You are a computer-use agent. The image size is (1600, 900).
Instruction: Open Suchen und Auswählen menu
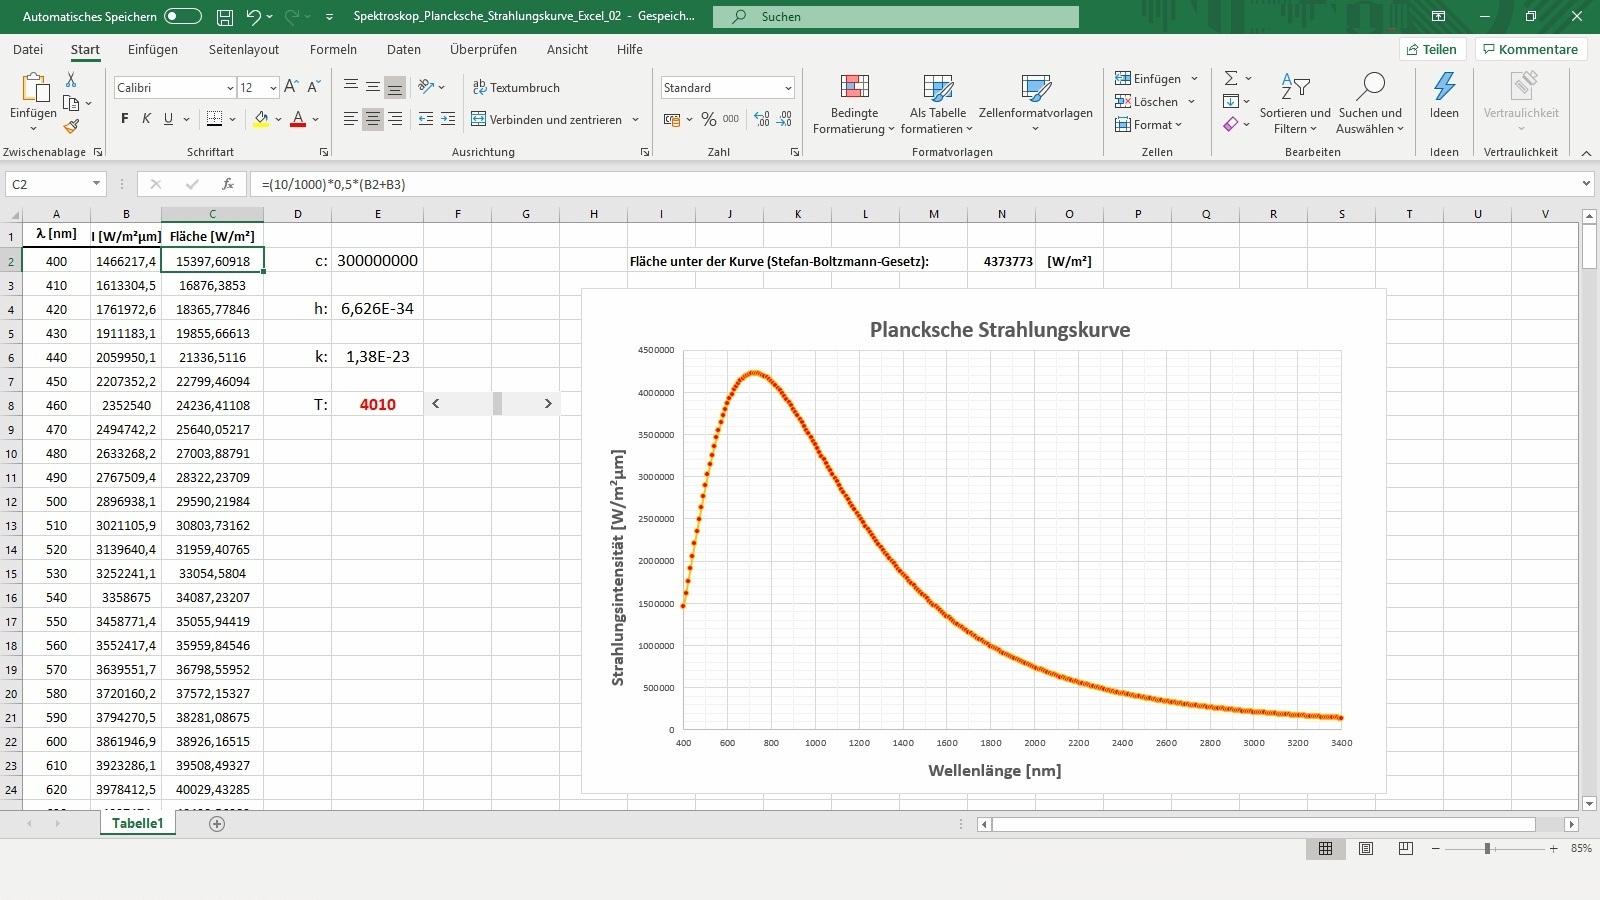point(1370,104)
